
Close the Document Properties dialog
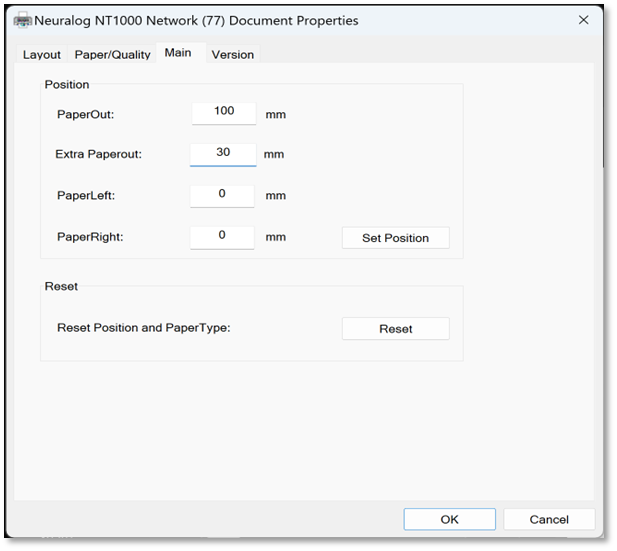pyautogui.click(x=583, y=20)
